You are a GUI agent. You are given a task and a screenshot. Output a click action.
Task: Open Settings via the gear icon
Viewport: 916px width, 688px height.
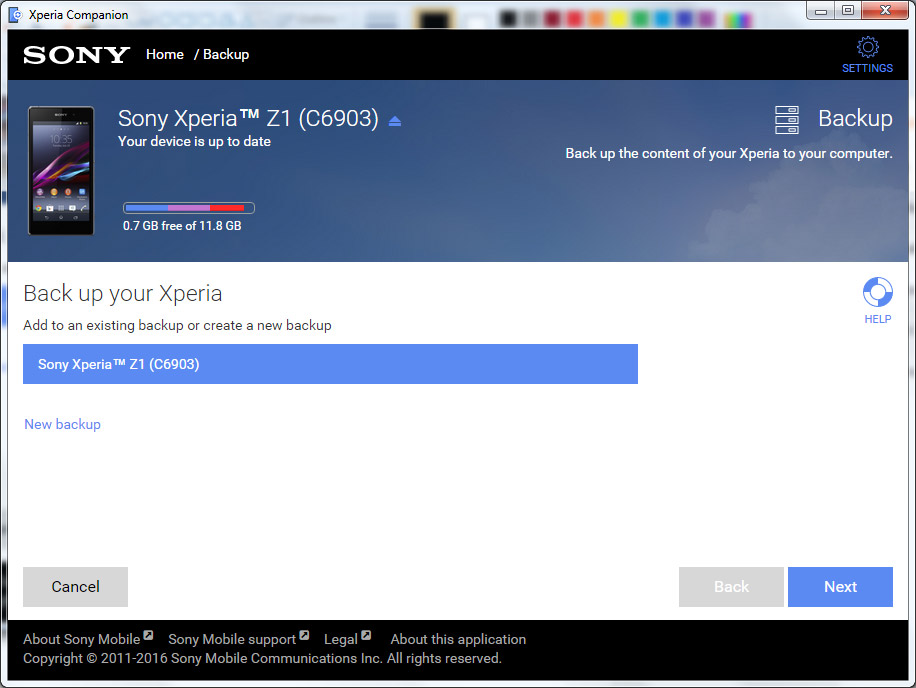(868, 47)
